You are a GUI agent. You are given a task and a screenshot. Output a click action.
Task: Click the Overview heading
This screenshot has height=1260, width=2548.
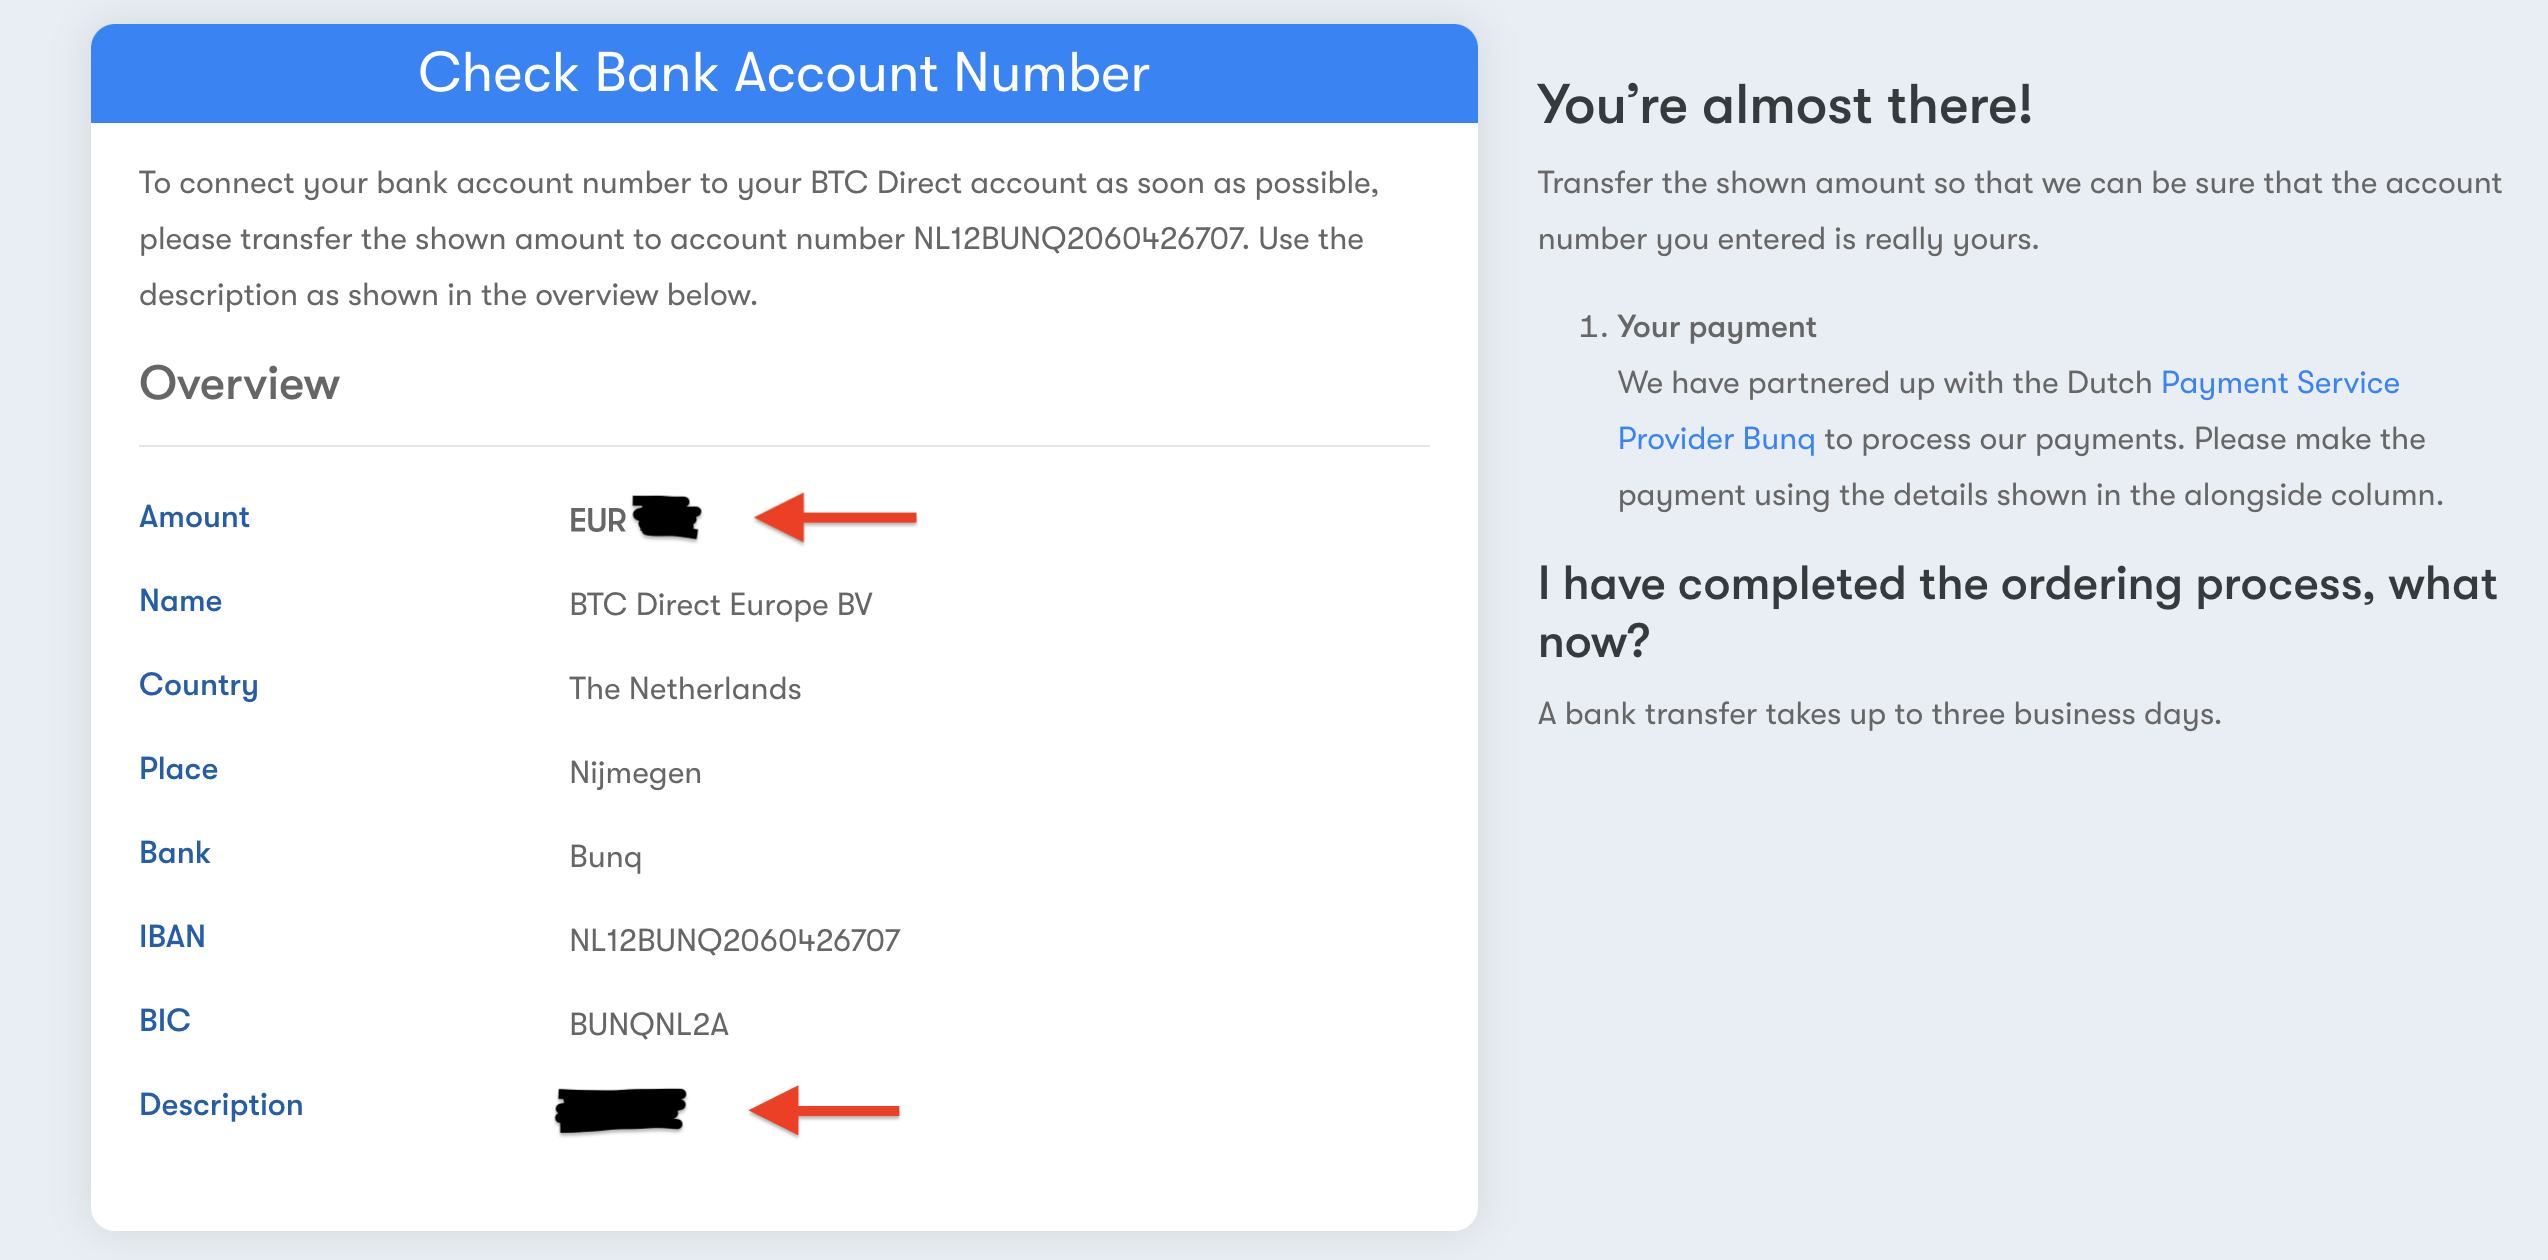(x=239, y=383)
